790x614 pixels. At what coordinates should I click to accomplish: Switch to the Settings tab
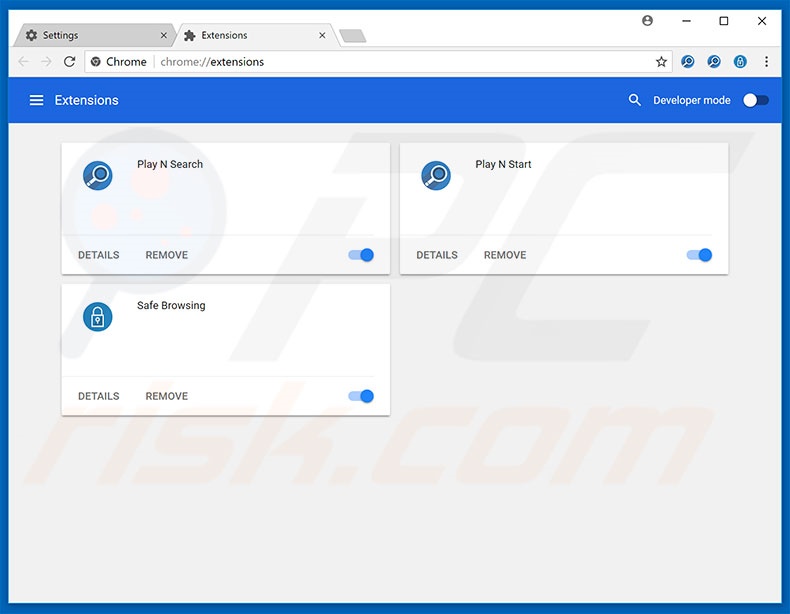pyautogui.click(x=93, y=35)
